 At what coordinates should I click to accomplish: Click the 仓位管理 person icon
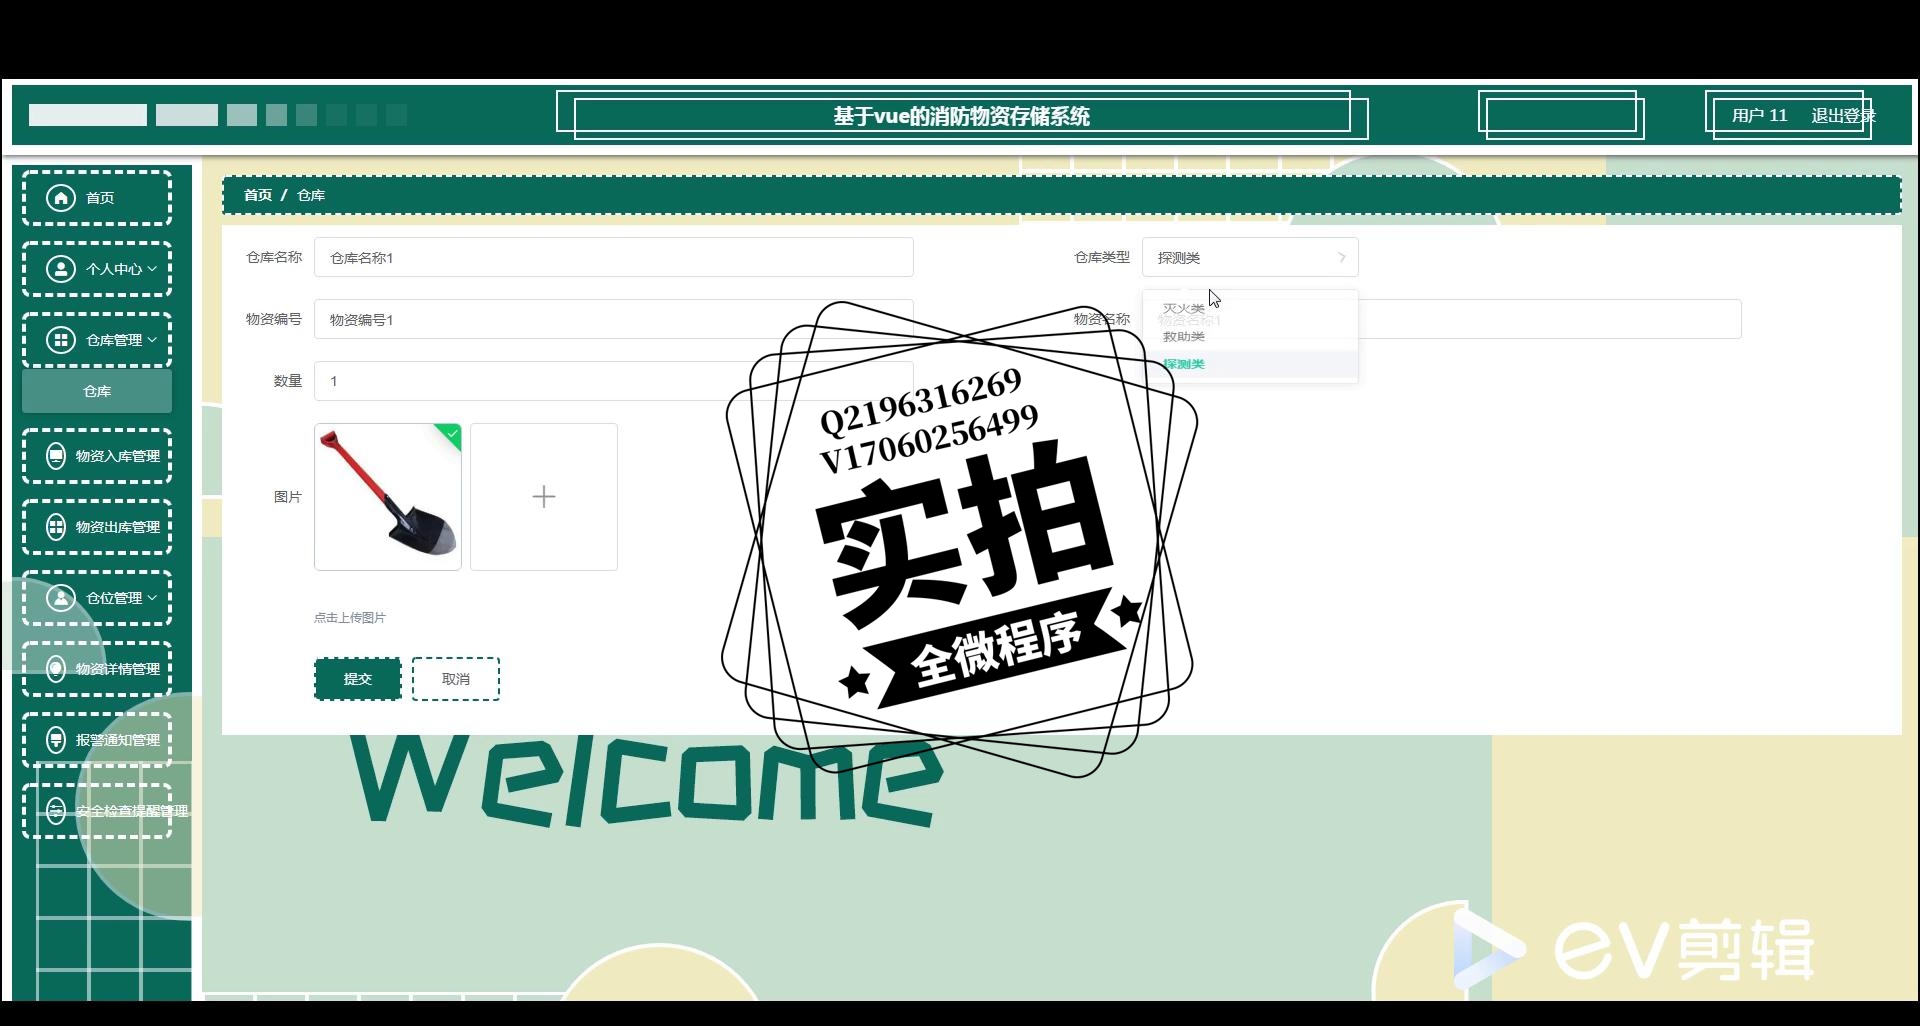click(x=61, y=598)
